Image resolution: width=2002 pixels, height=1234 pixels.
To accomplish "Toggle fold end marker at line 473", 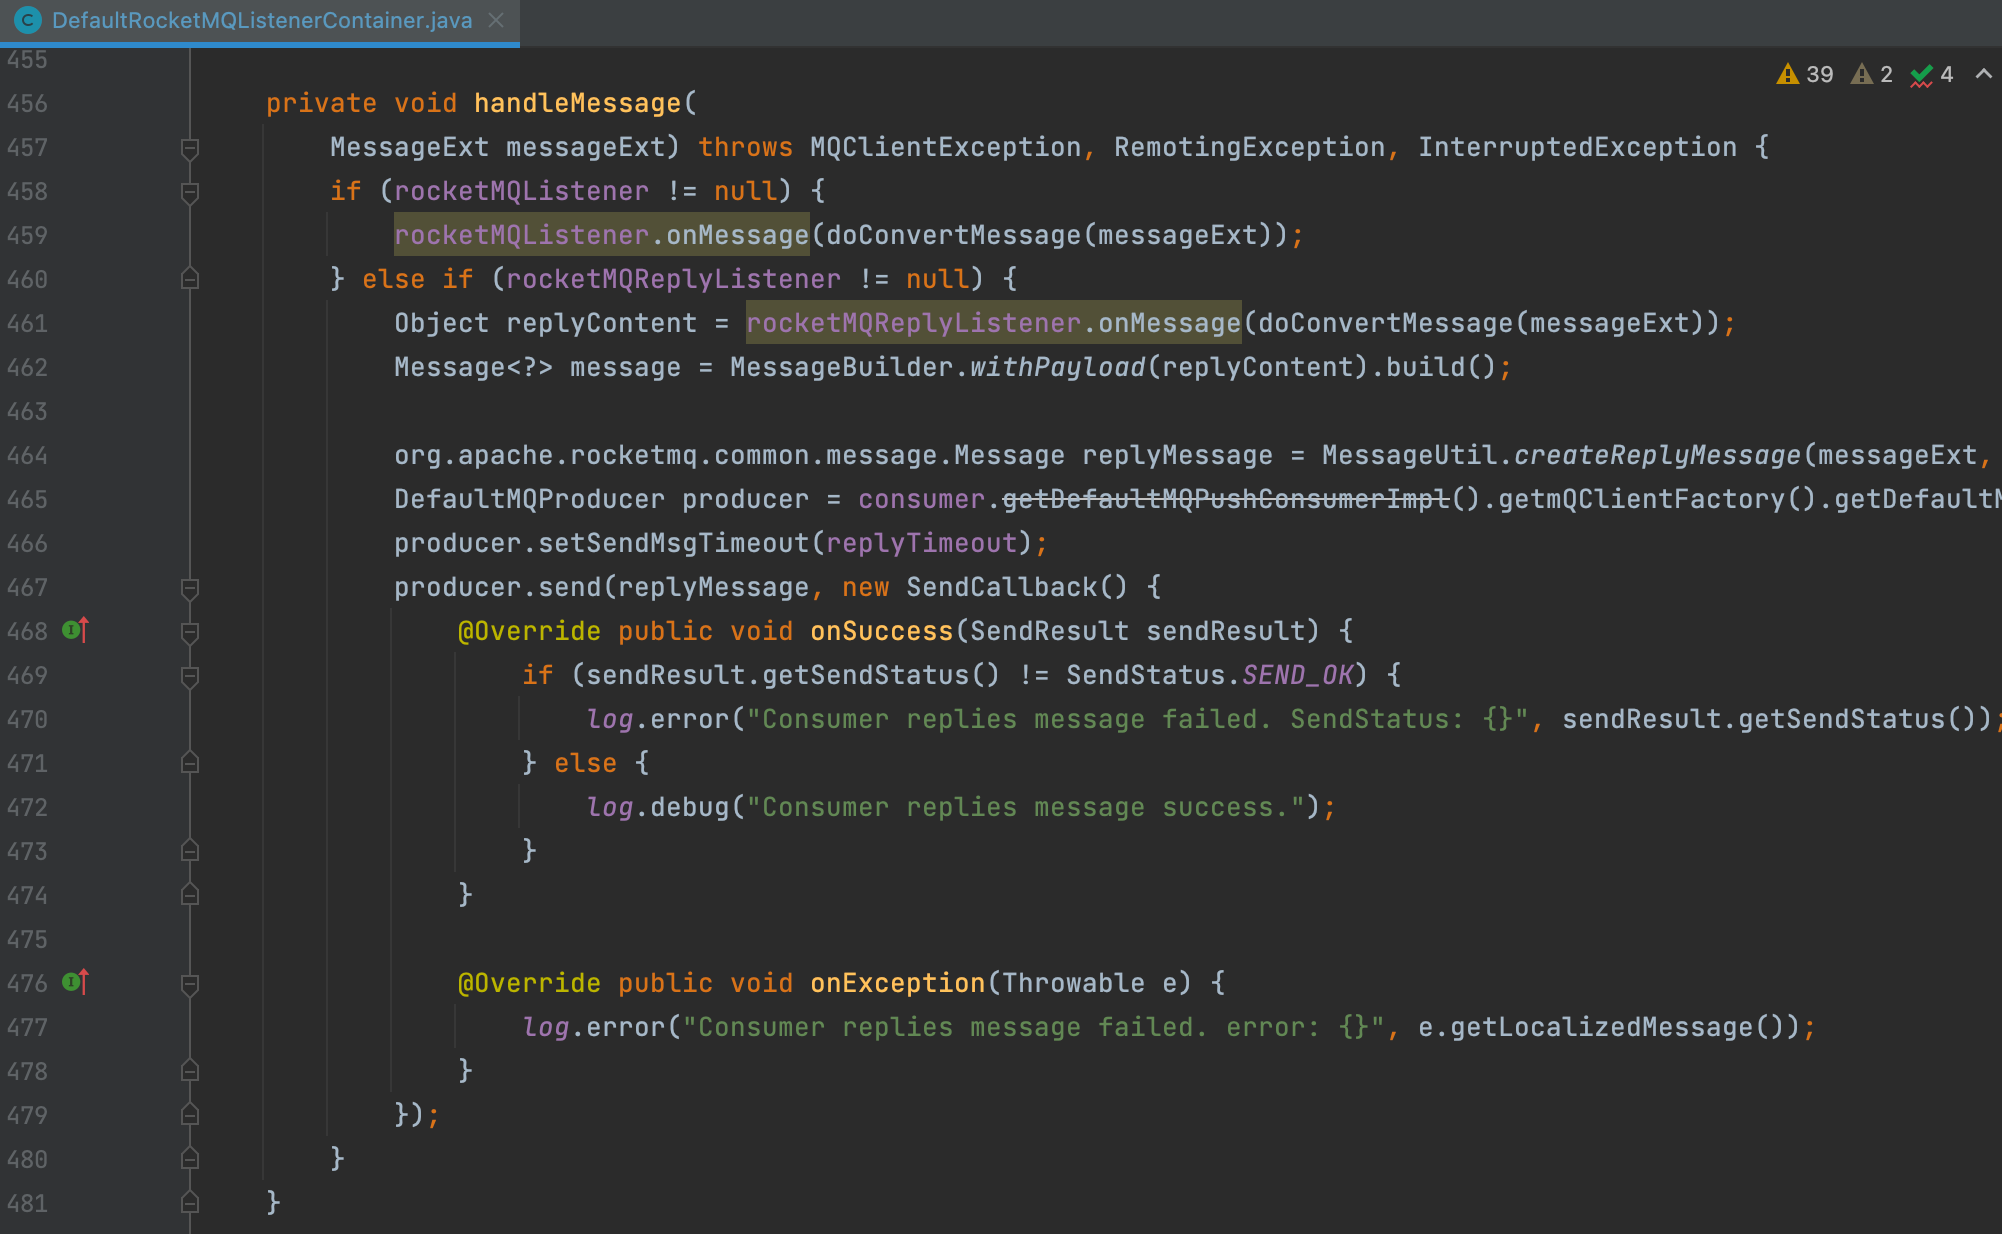I will pos(190,851).
